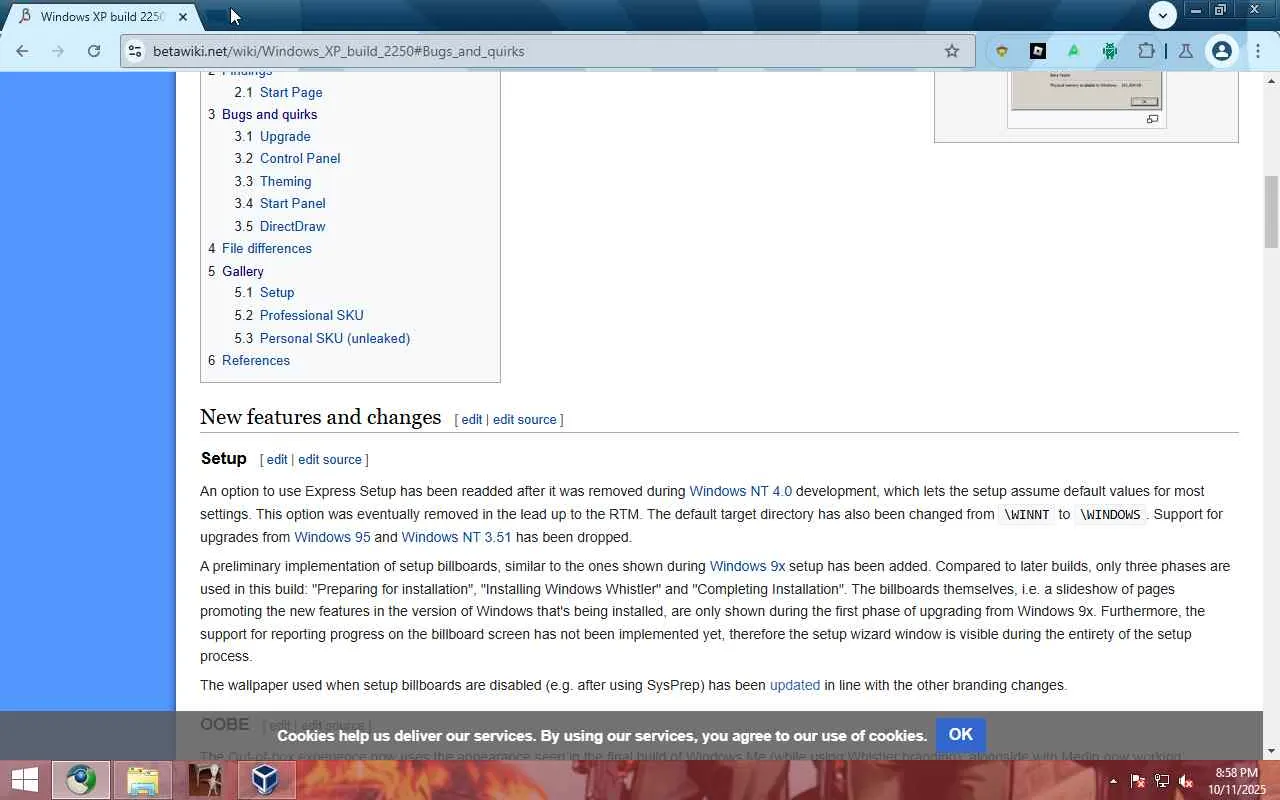
Task: Jump to the Start Page section
Action: coord(291,92)
